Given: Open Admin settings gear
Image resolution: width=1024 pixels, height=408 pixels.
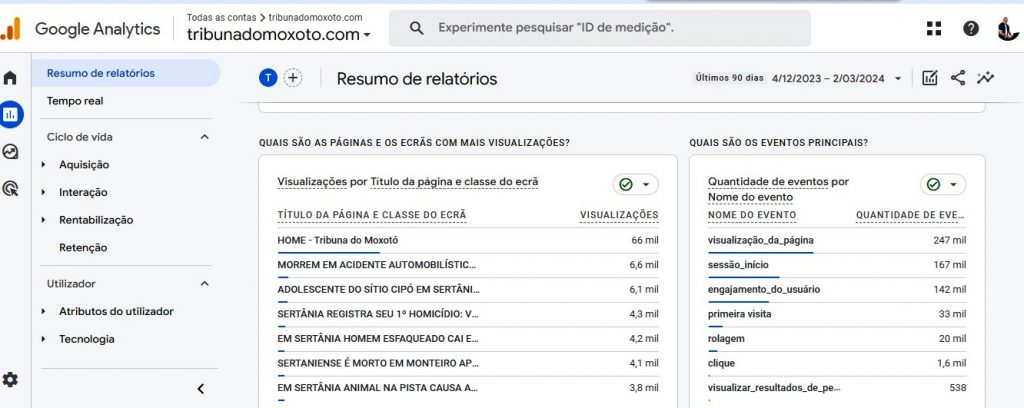Looking at the screenshot, I should pyautogui.click(x=11, y=380).
